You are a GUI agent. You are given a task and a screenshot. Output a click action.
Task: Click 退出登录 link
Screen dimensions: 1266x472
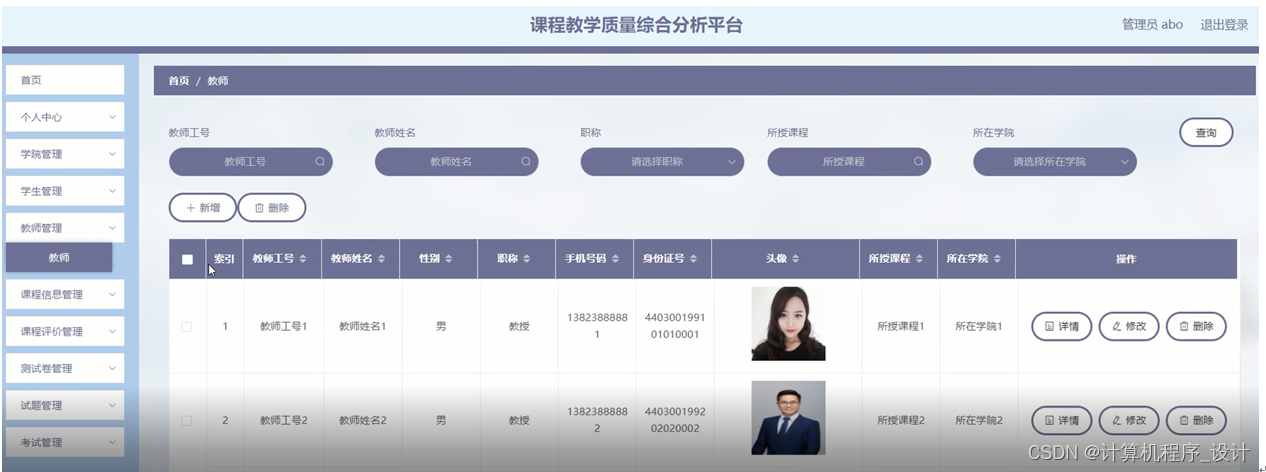point(1224,25)
